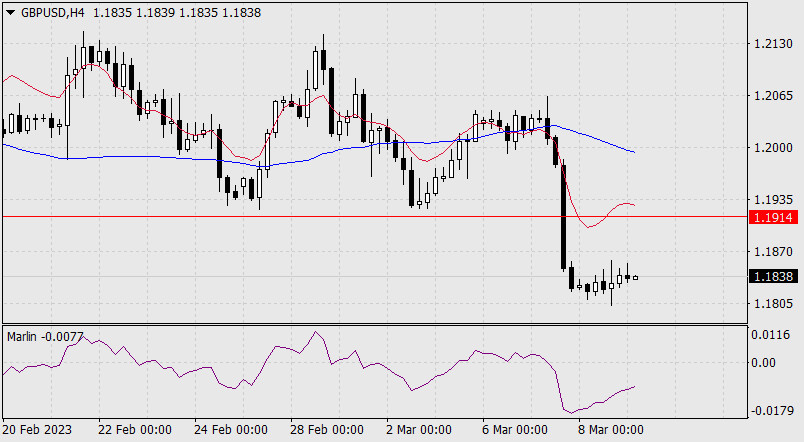Click the last candlestick on the chart
Image resolution: width=804 pixels, height=442 pixels.
tap(635, 278)
